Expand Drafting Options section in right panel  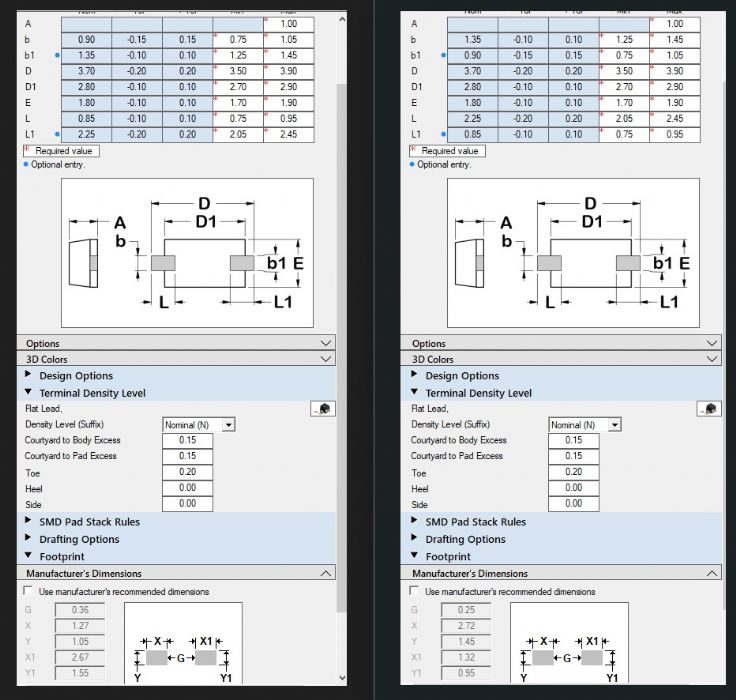(415, 539)
